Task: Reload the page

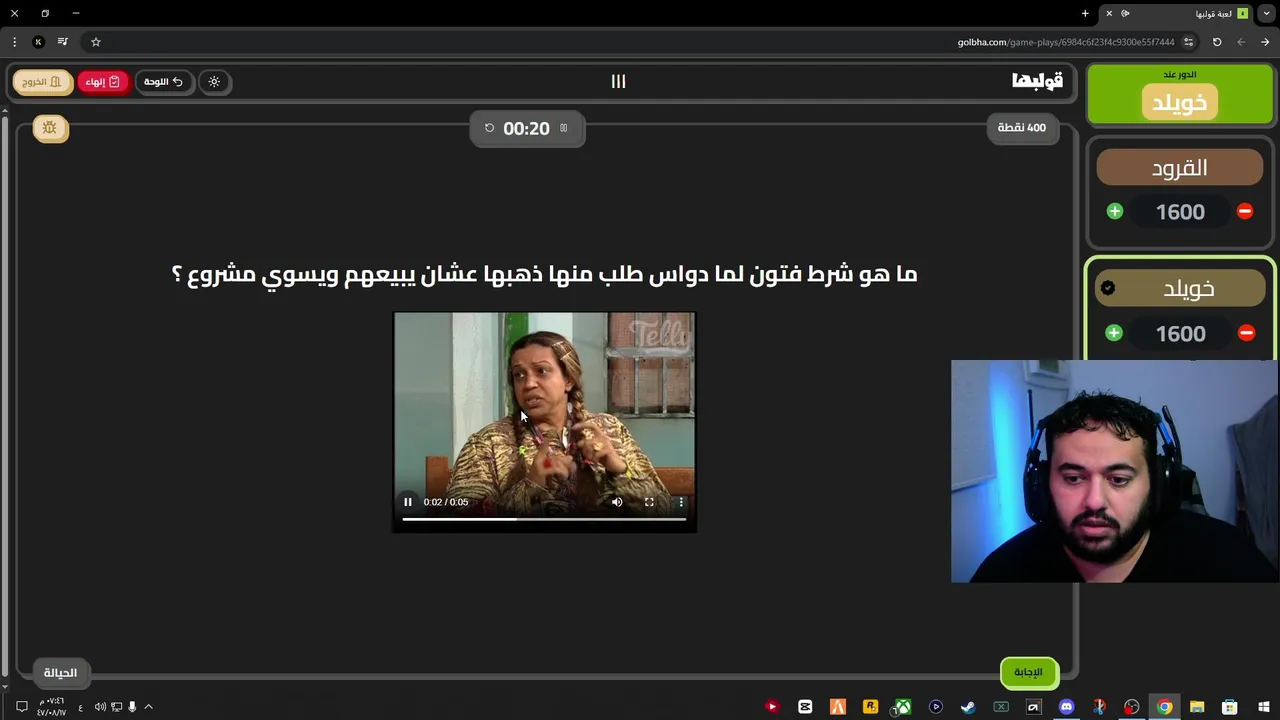Action: (x=1217, y=42)
